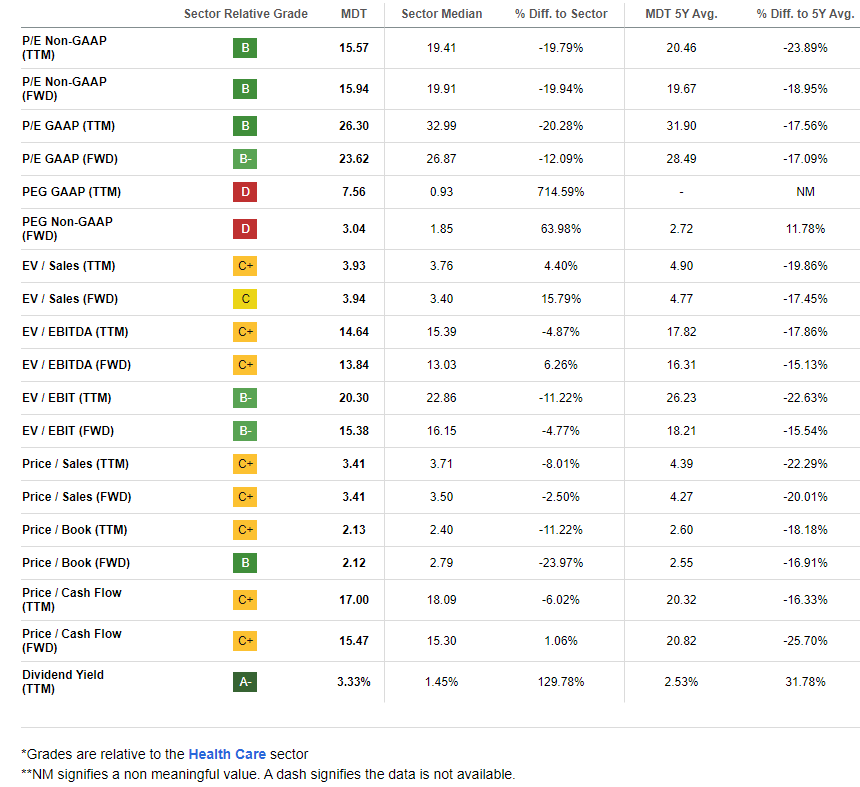Click the C+ grade badge for EV / Sales (TTM)
Viewport: 860px width, 787px height.
point(245,266)
